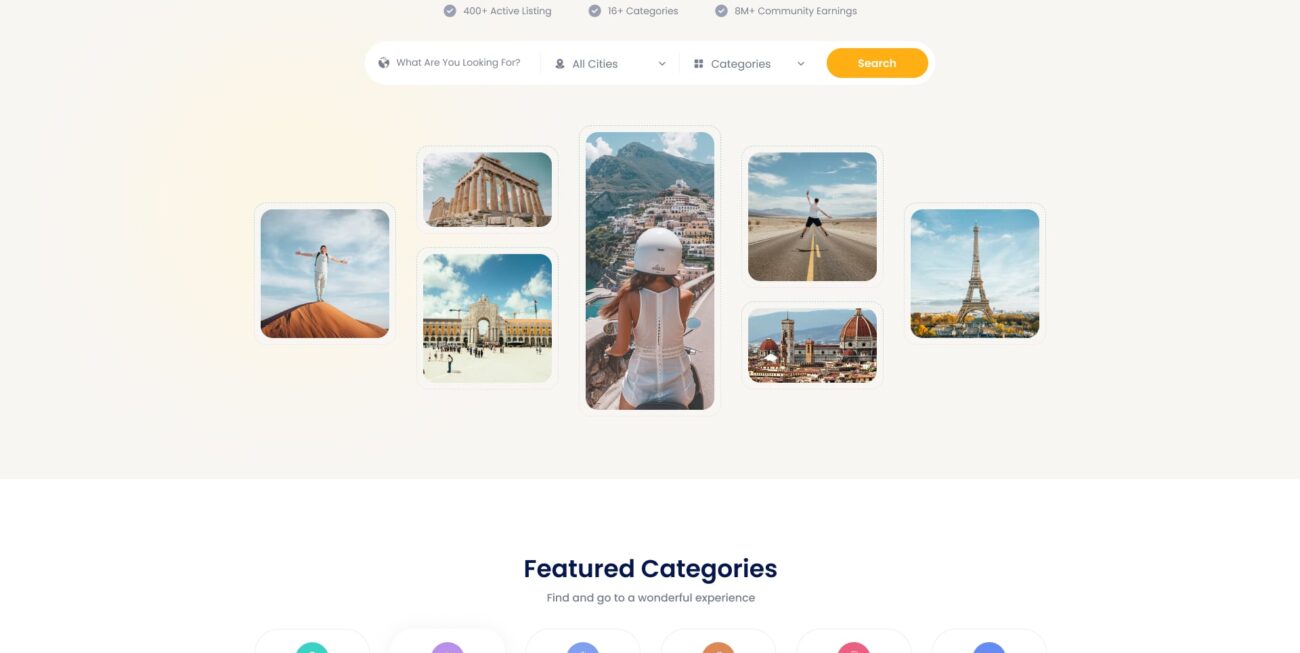Click the checkmark icon next to 16+ Categories
This screenshot has height=653, width=1300.
pyautogui.click(x=595, y=11)
